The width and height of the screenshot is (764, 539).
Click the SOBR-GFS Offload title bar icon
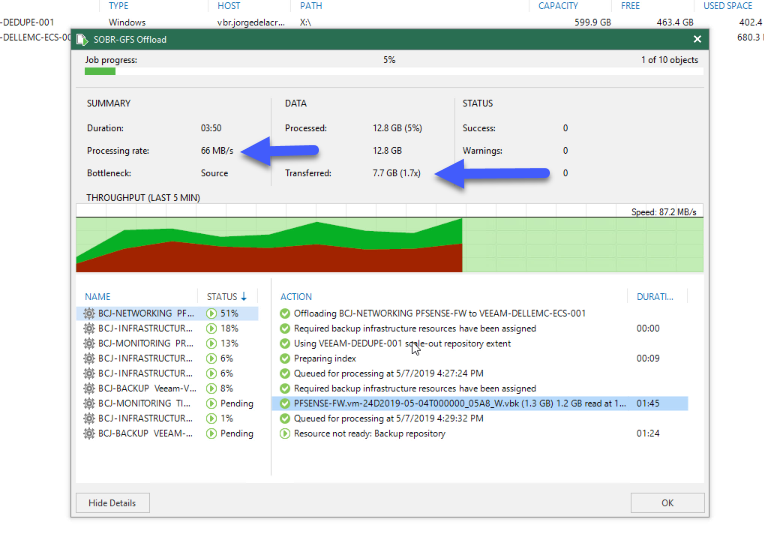[82, 39]
